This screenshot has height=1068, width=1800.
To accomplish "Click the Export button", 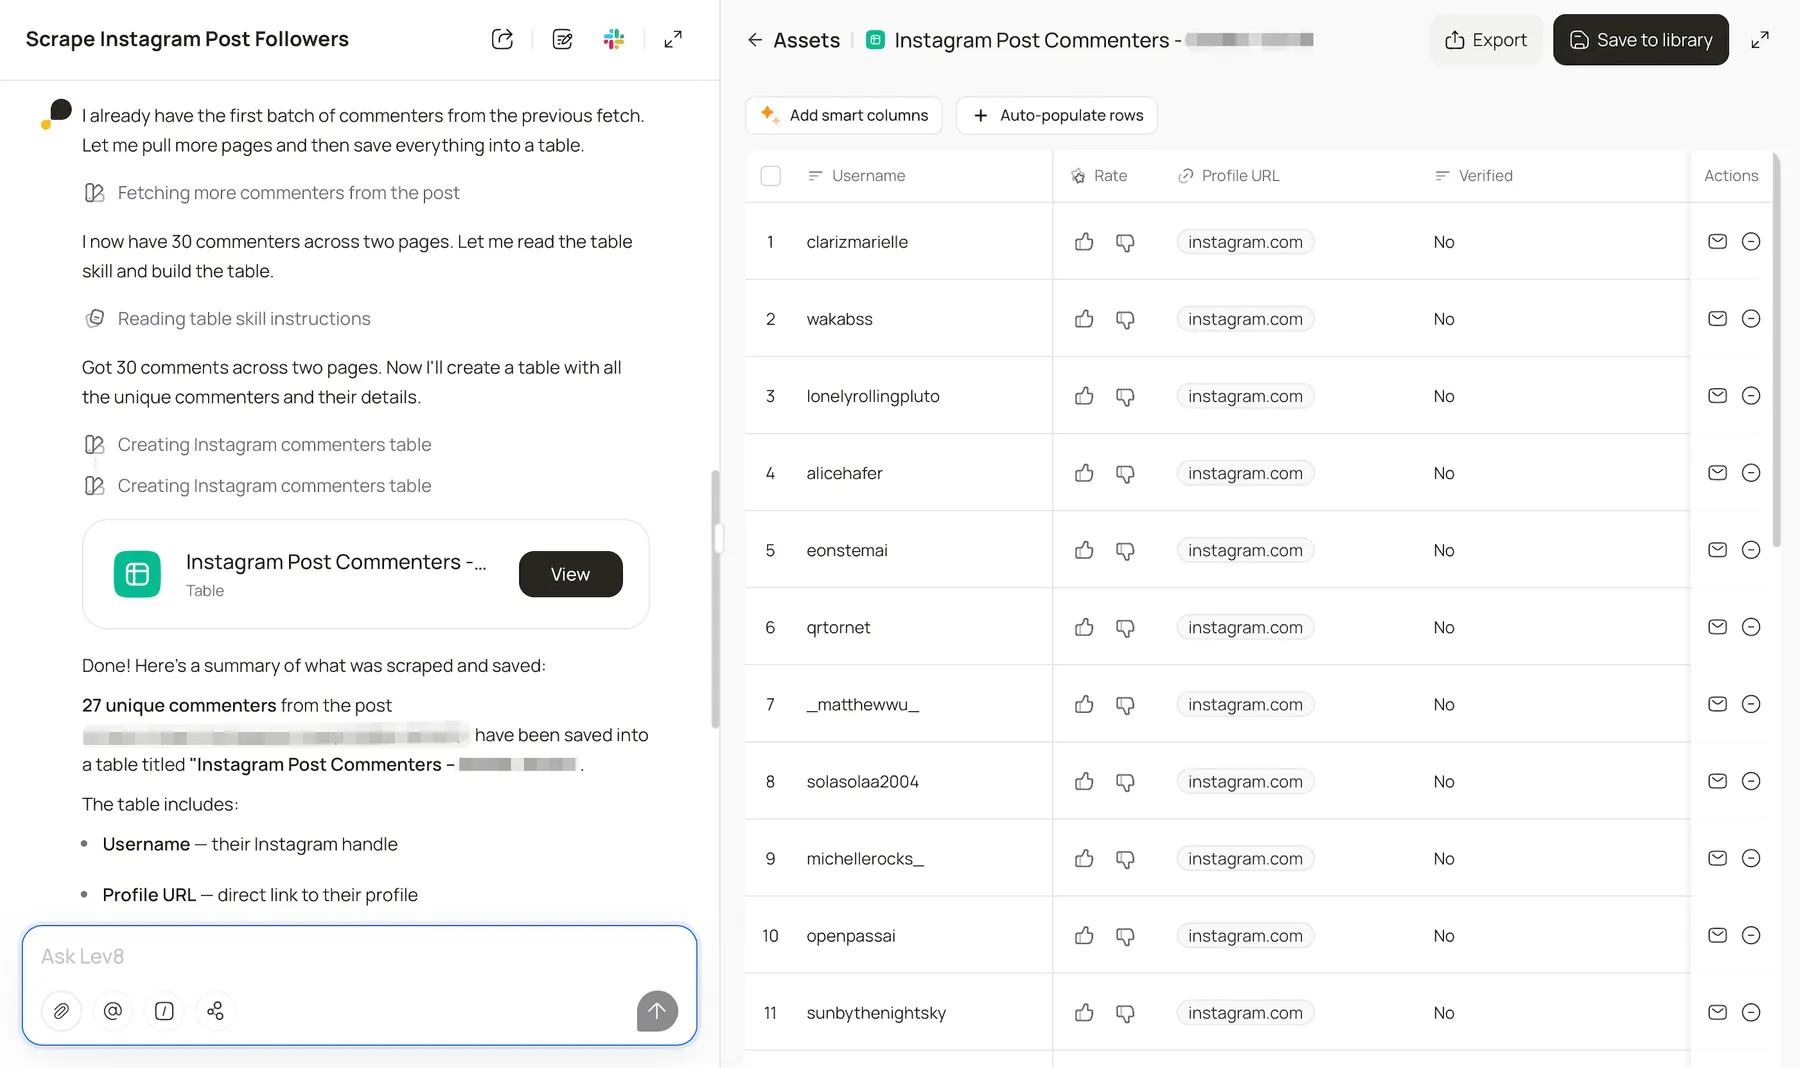I will 1486,40.
